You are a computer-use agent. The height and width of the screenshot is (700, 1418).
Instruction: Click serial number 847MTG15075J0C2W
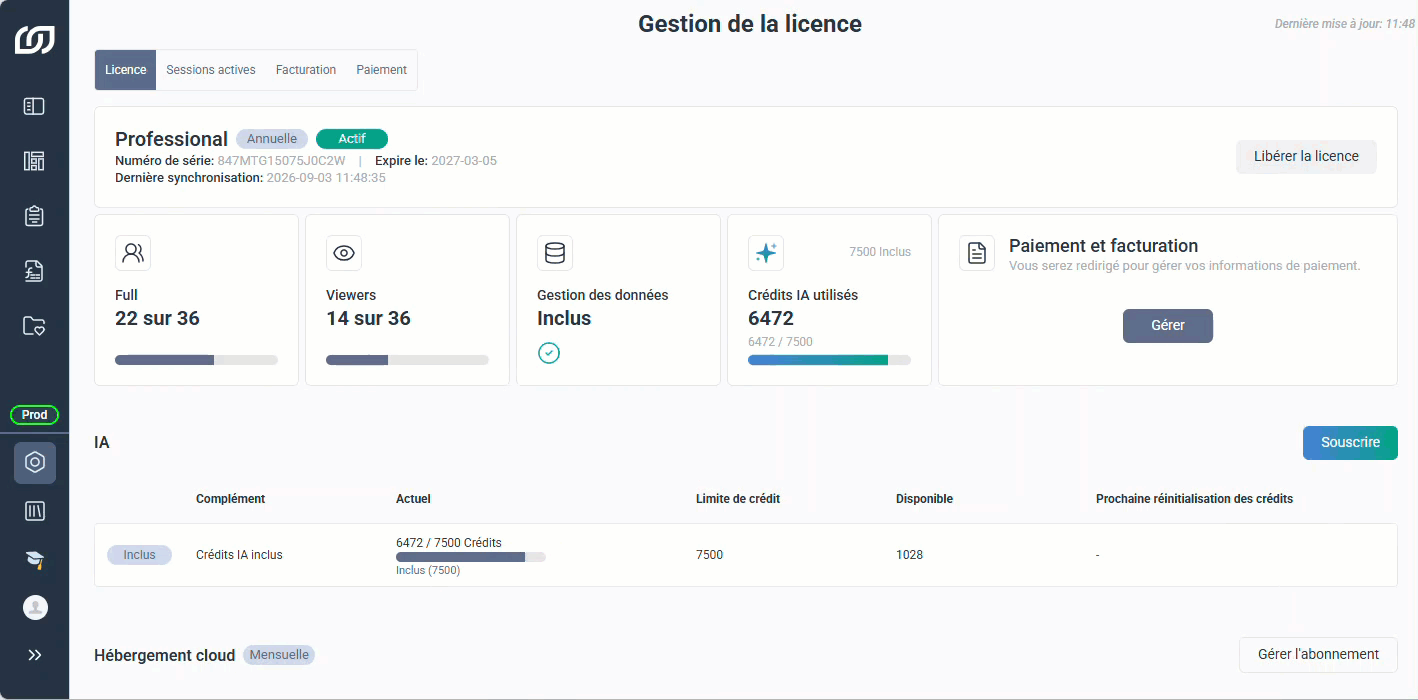point(281,161)
